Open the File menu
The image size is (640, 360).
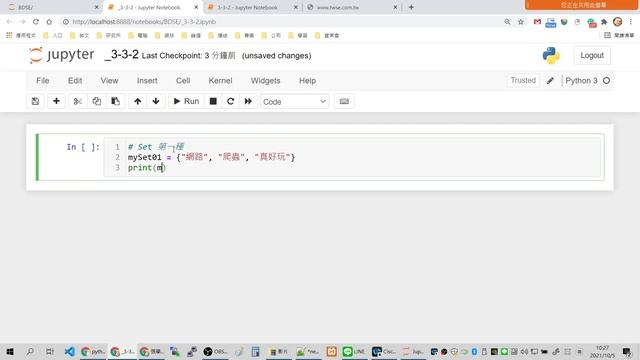click(42, 81)
